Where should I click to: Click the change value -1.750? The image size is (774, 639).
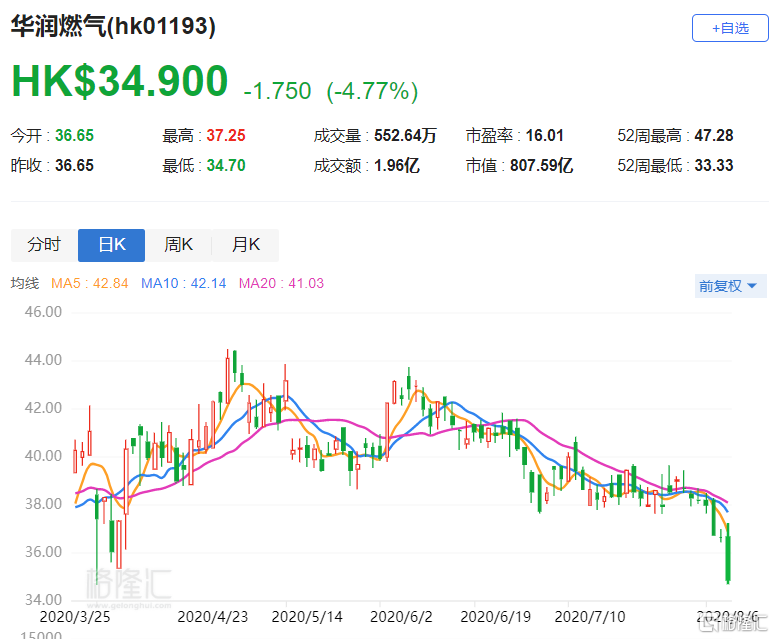277,91
